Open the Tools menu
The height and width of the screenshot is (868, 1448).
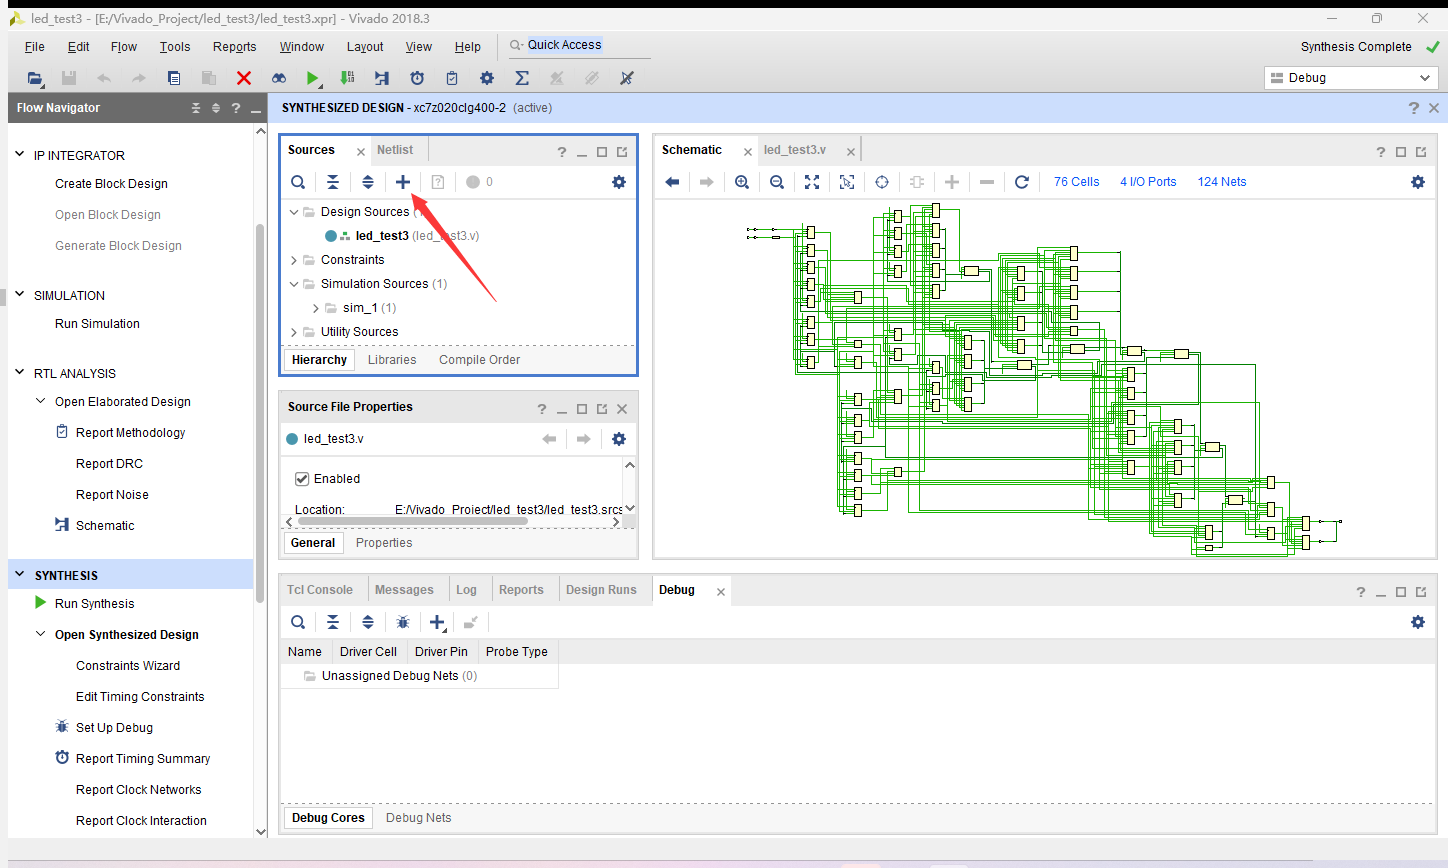(175, 46)
